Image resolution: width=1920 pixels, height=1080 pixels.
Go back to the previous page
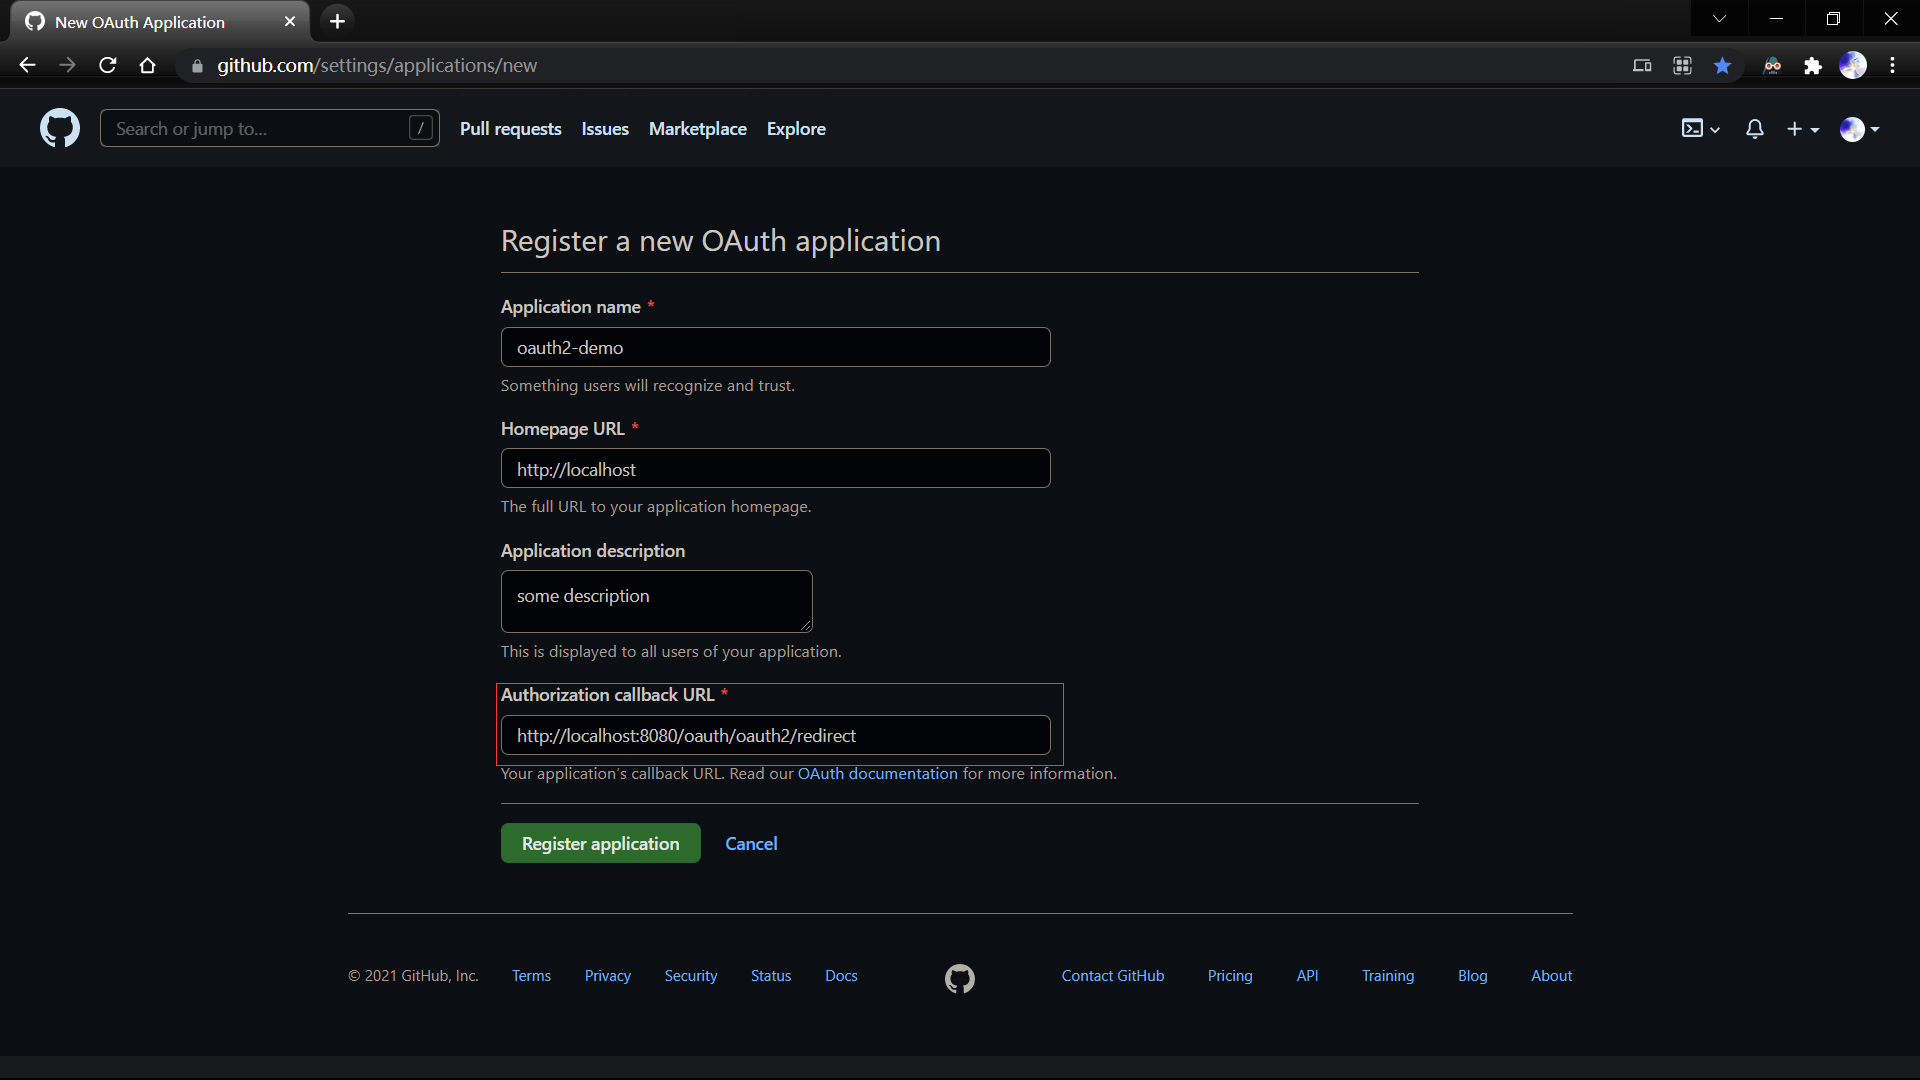27,66
